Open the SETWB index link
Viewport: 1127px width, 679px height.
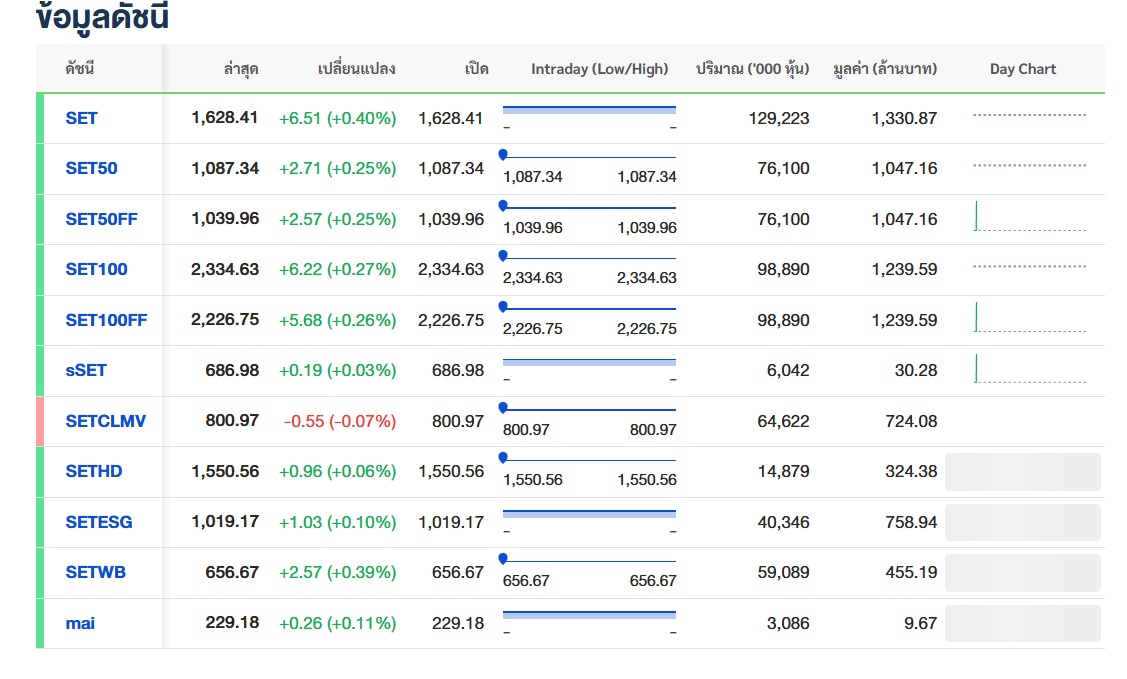[x=96, y=573]
